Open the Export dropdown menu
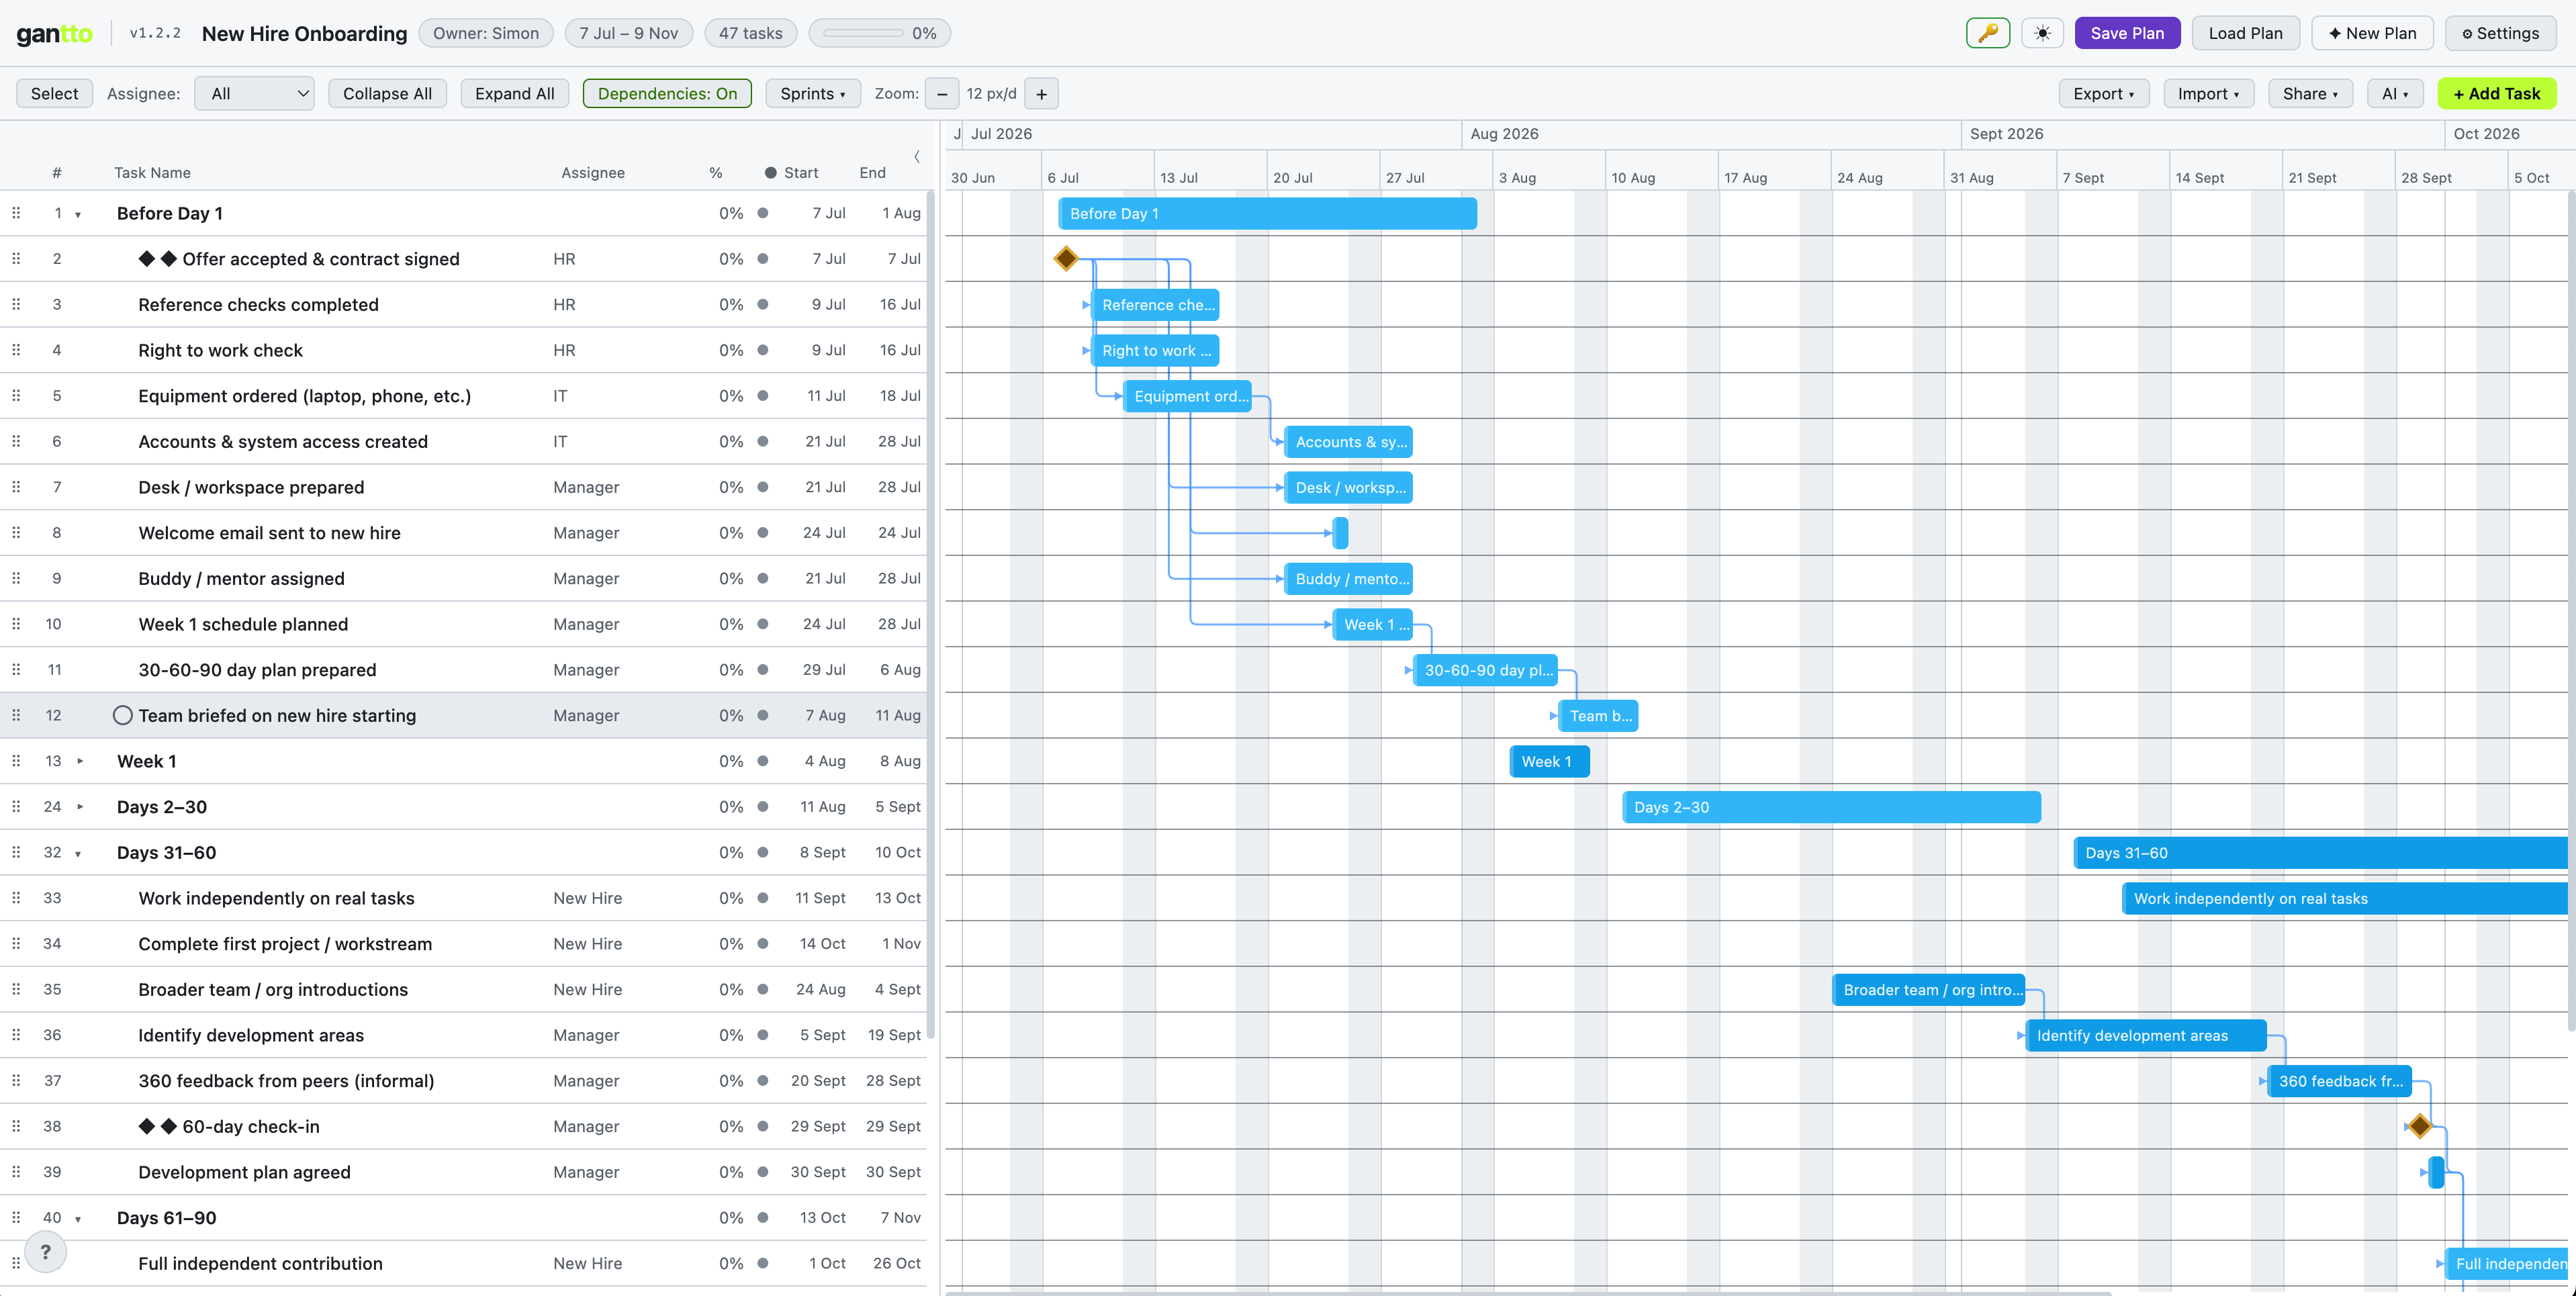This screenshot has height=1296, width=2576. click(2103, 94)
